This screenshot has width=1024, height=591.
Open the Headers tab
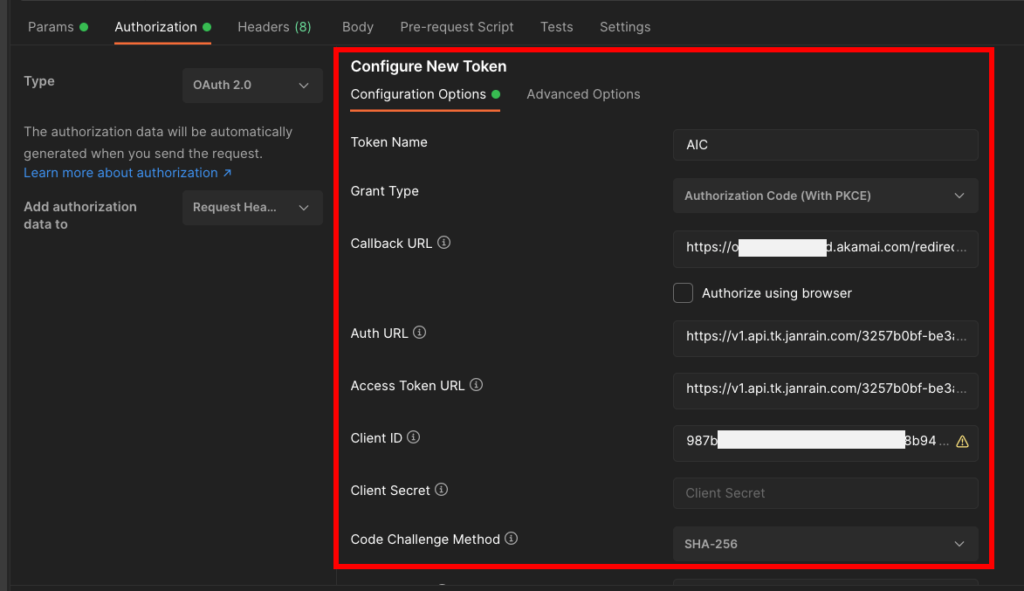point(273,27)
